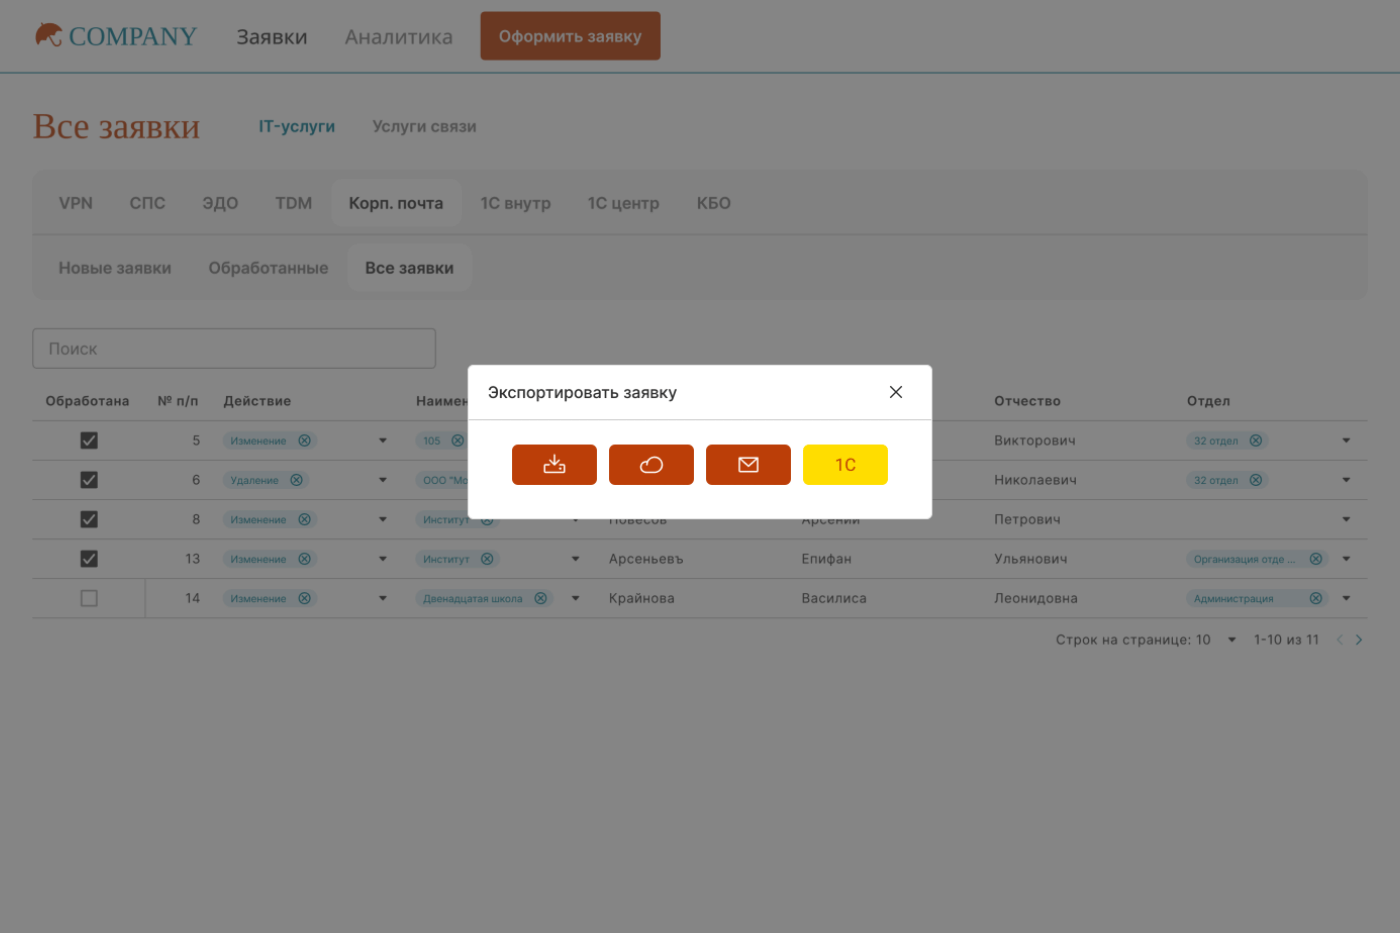The height and width of the screenshot is (933, 1400).
Task: Select the Все заявки sub-tab
Action: point(409,268)
